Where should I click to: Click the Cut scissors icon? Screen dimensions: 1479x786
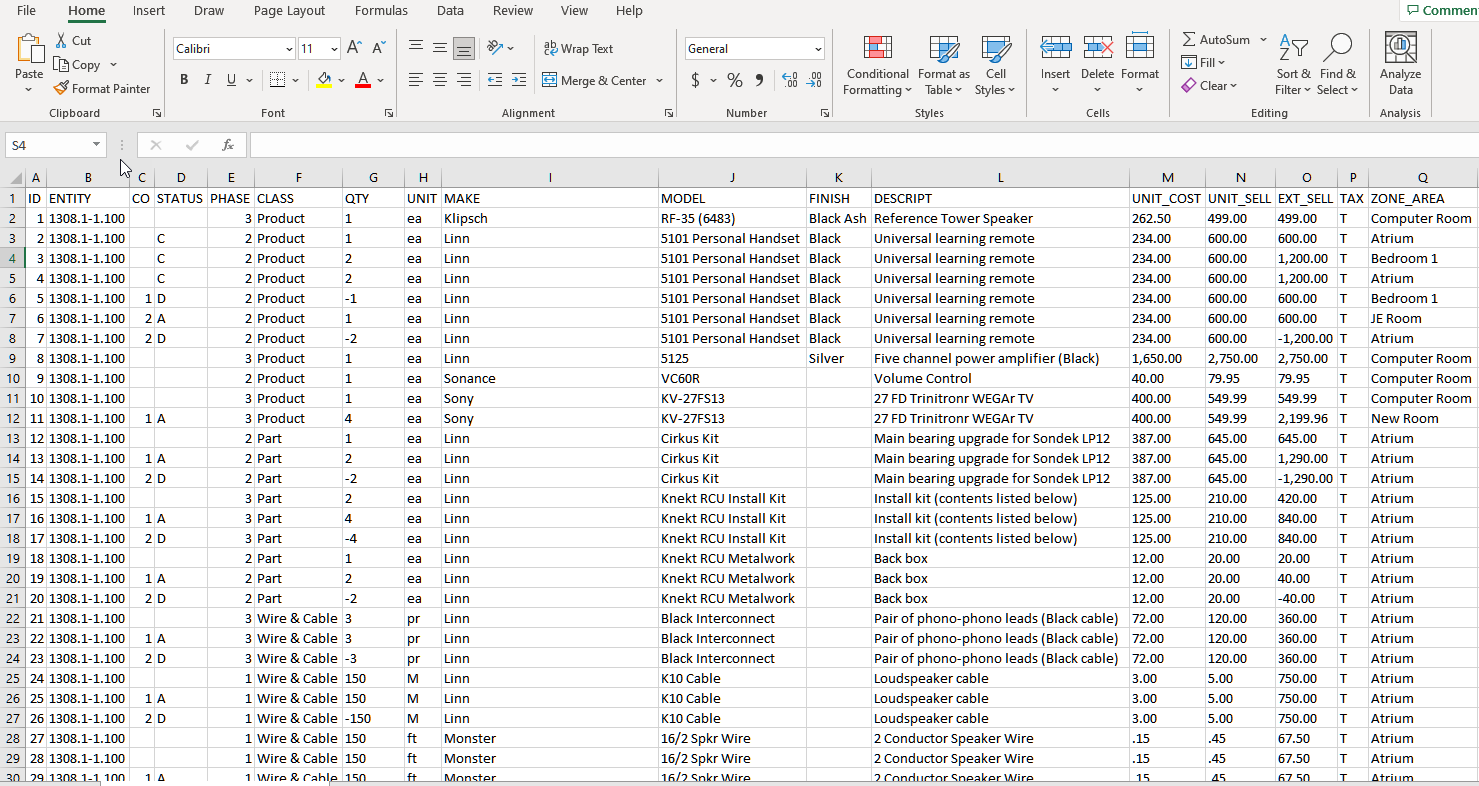(x=61, y=41)
